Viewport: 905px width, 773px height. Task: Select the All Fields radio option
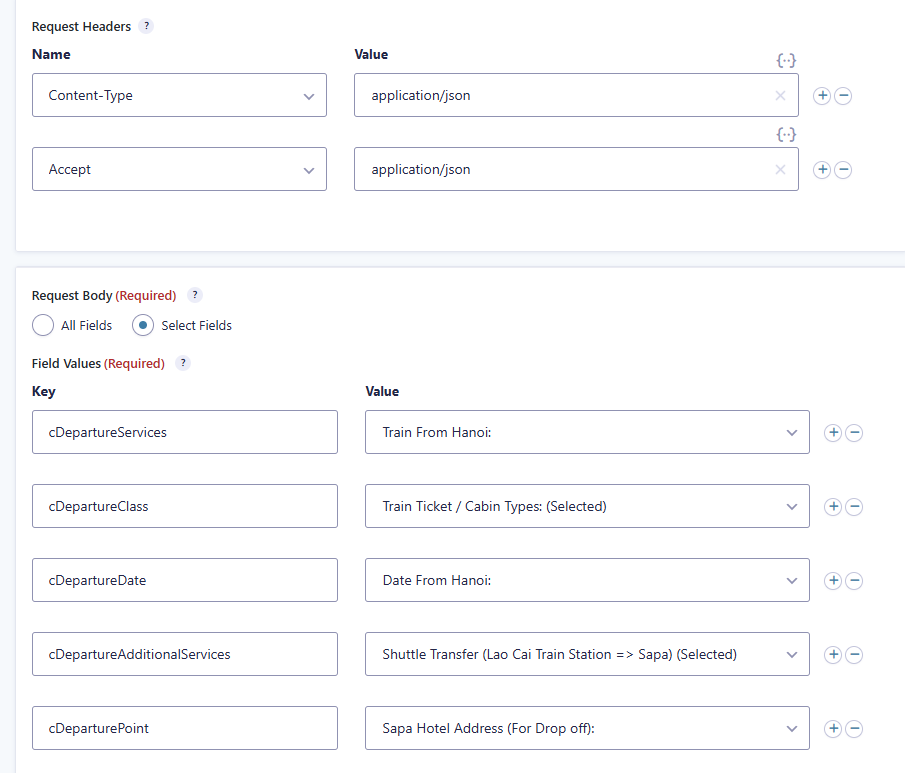click(43, 325)
